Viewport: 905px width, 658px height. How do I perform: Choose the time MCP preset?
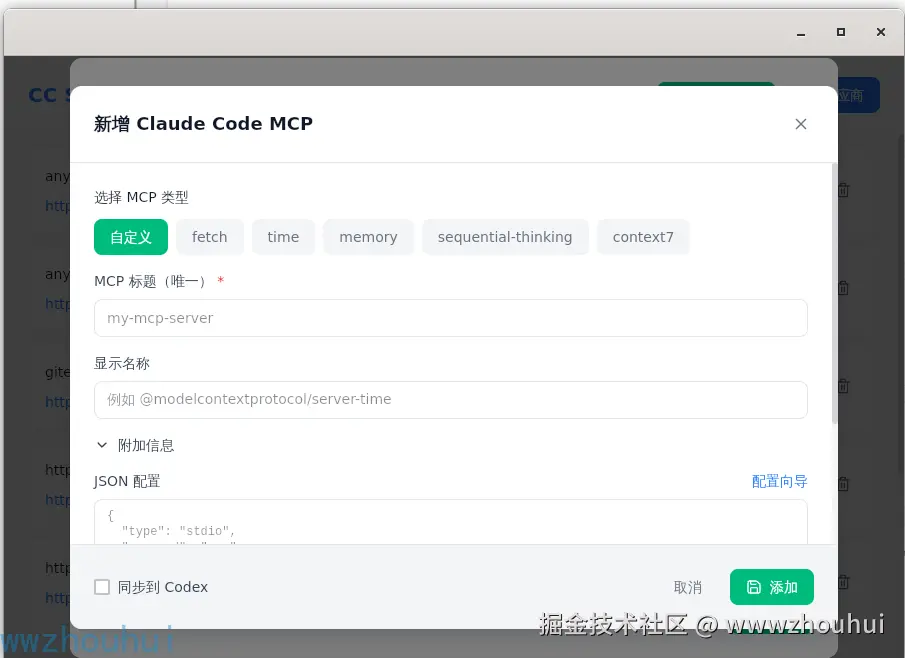[283, 237]
